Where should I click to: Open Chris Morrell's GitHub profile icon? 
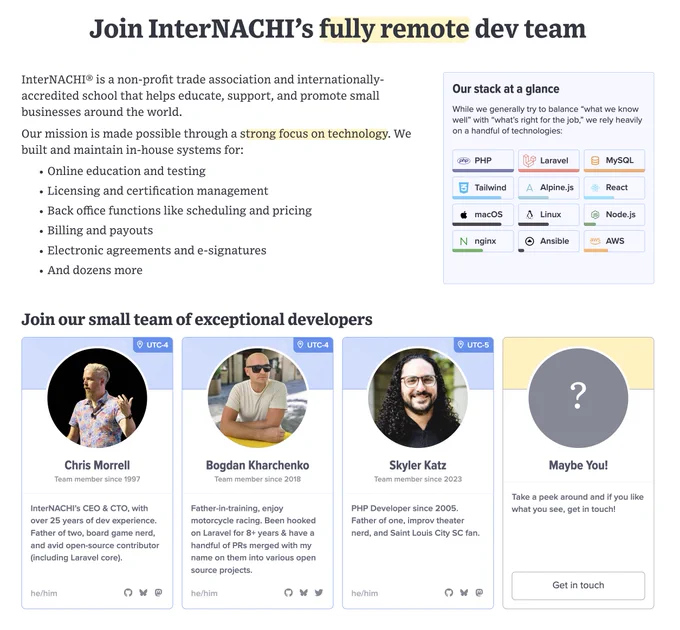tap(128, 593)
